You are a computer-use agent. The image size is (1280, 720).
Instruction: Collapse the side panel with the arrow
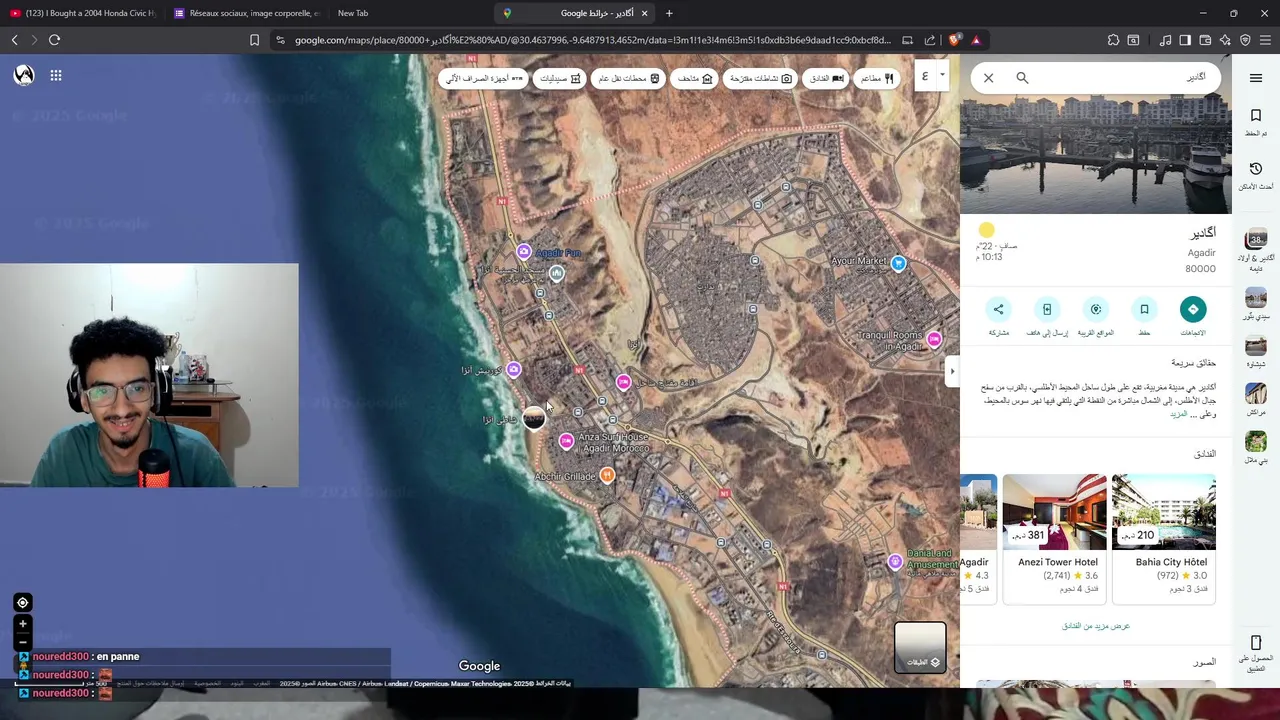[952, 371]
